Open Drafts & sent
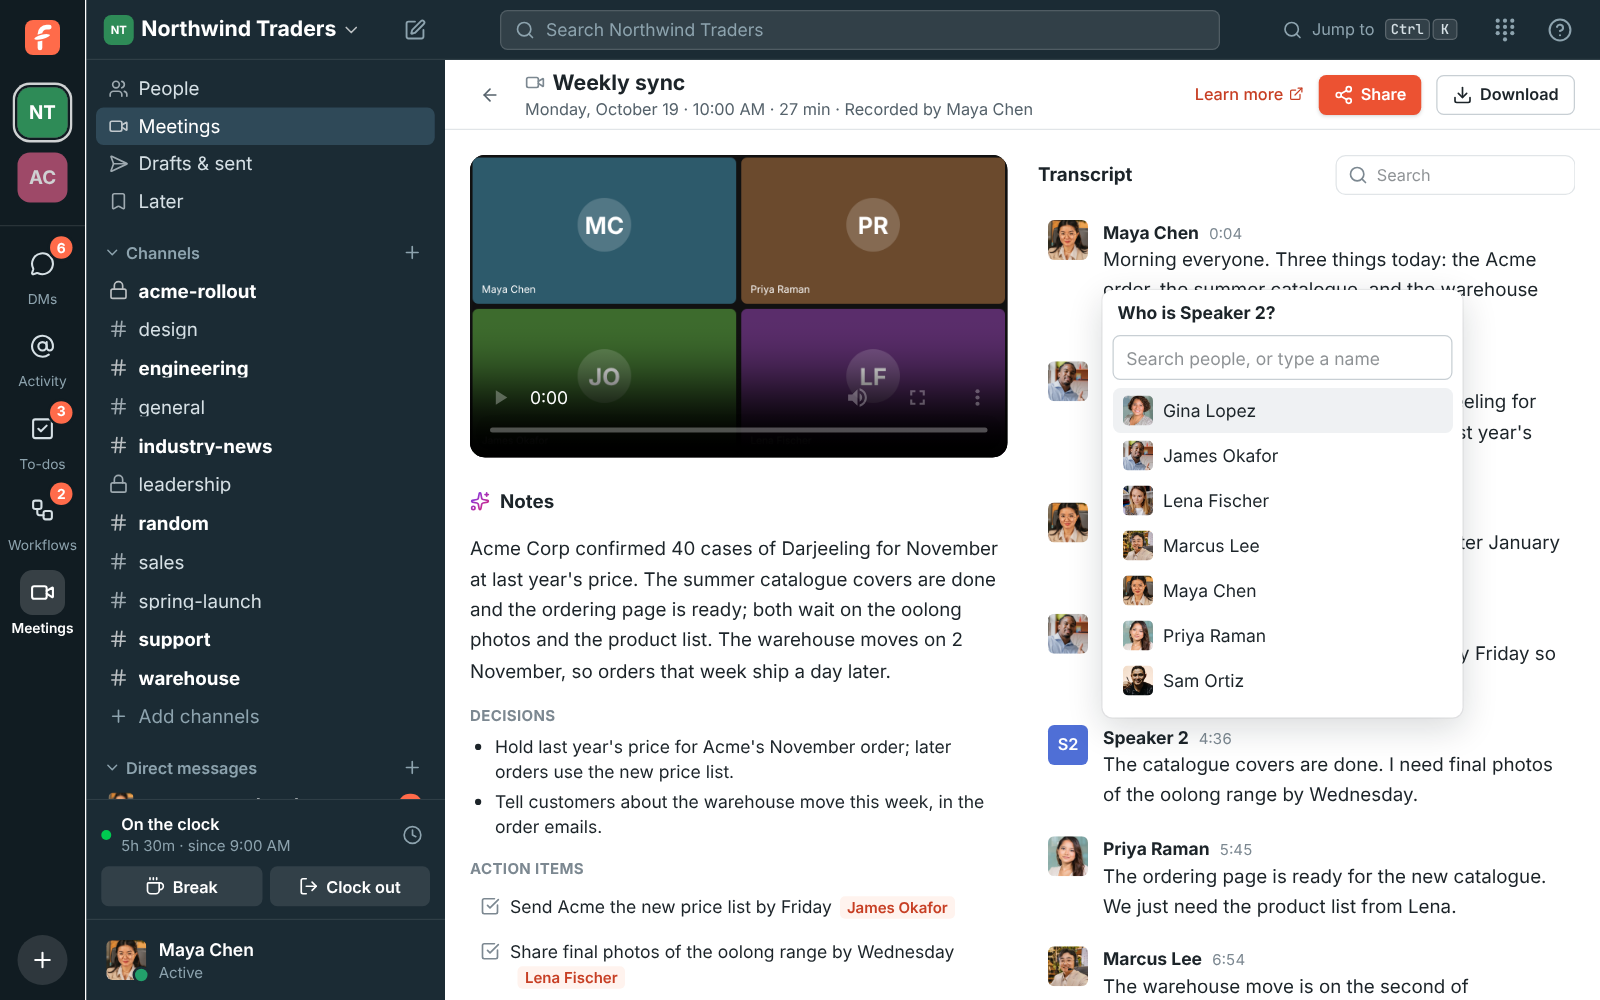This screenshot has width=1600, height=1000. point(265,164)
